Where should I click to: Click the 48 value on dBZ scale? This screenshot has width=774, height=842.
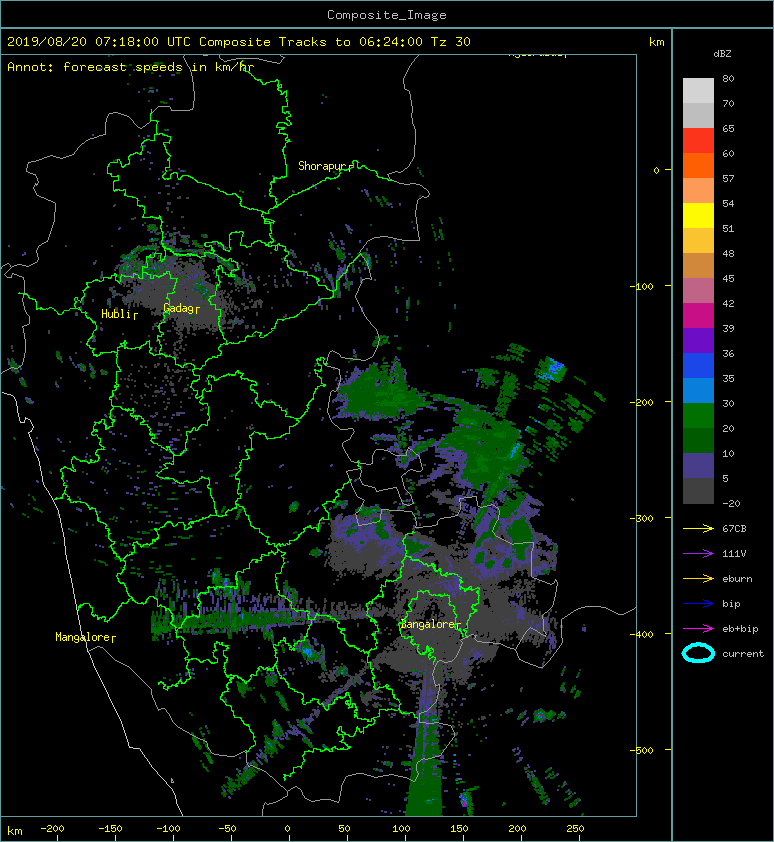728,253
